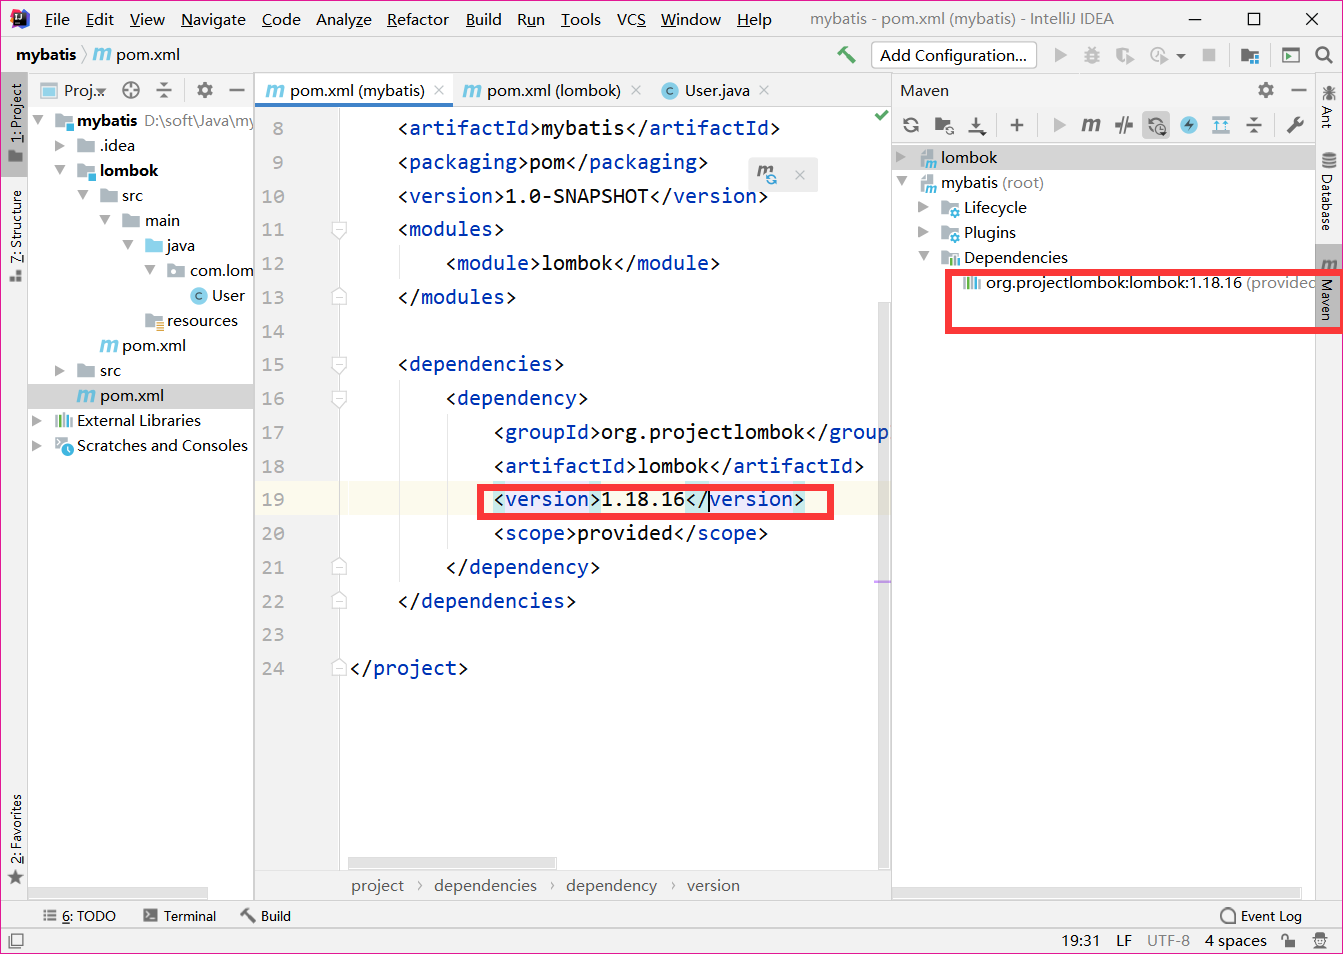
Task: Click the Add Configuration button
Action: (953, 55)
